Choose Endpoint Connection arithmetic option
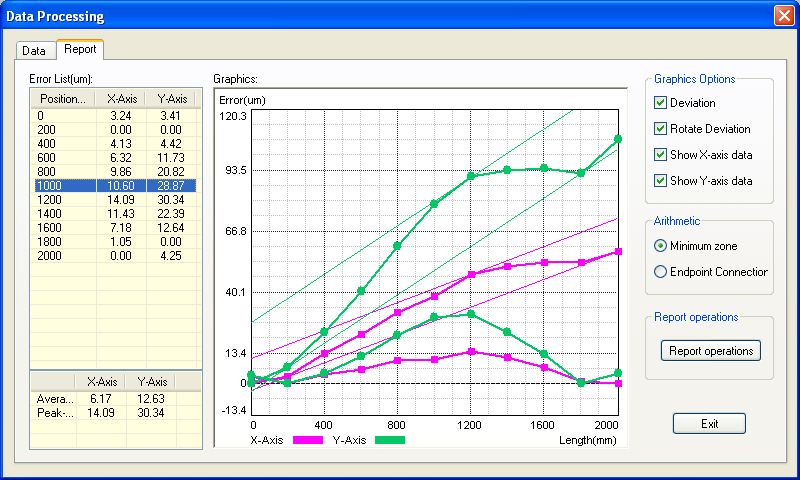Image resolution: width=800 pixels, height=480 pixels. [x=660, y=272]
